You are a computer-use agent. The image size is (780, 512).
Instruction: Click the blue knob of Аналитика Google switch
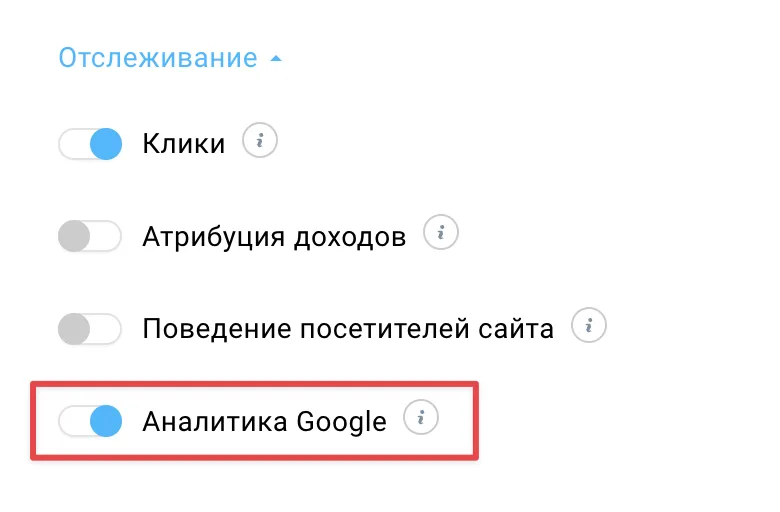(x=106, y=421)
